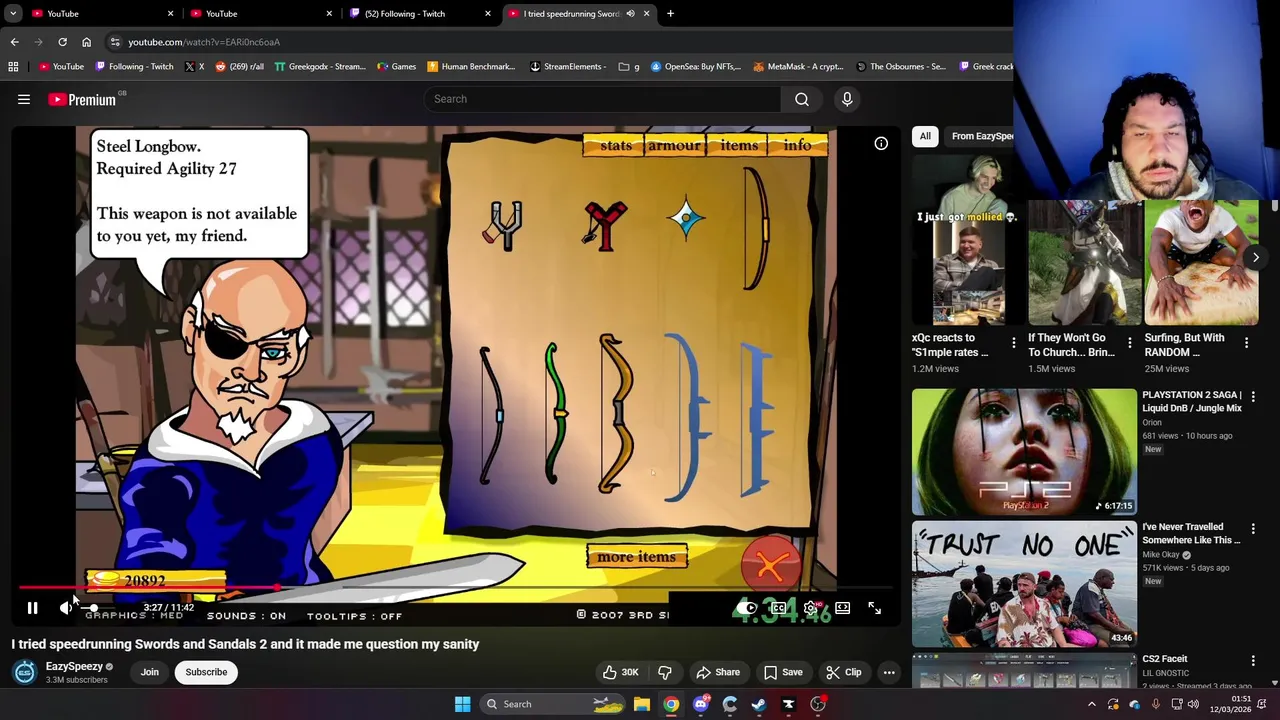Reload the current page
1280x720 pixels.
pyautogui.click(x=62, y=42)
